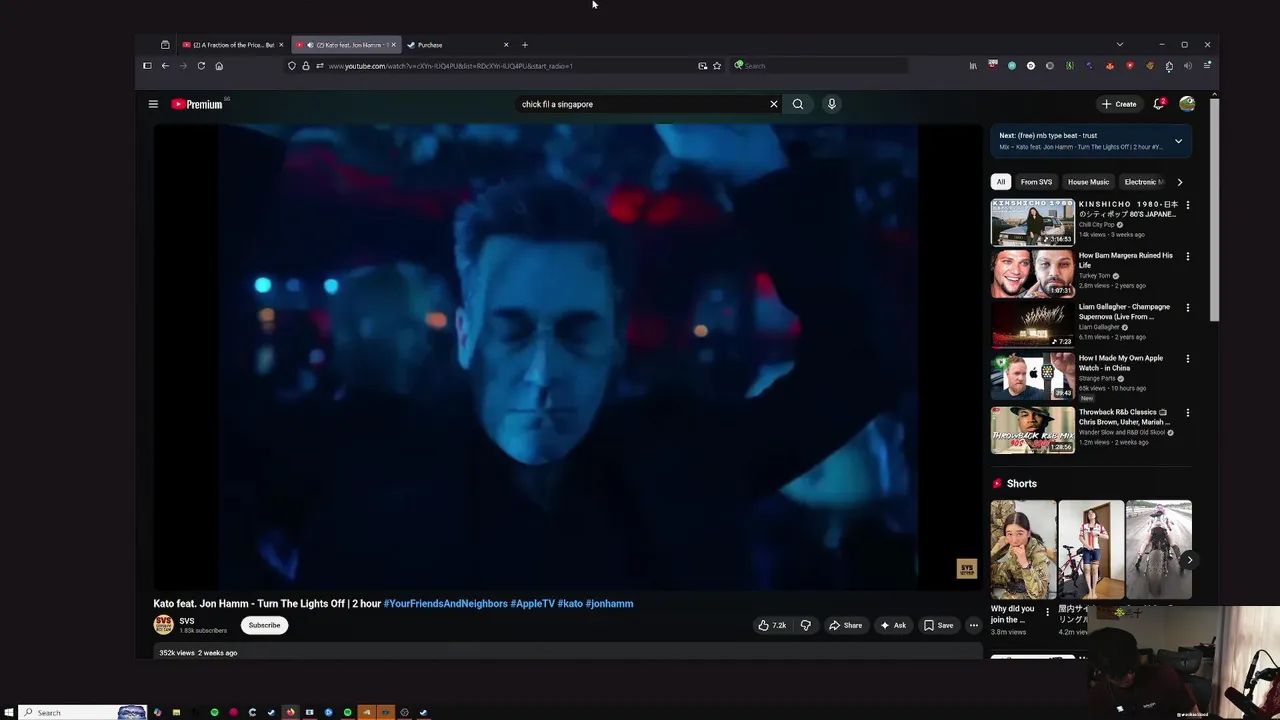1280x720 pixels.
Task: Expand the Next up mix panel
Action: [1178, 141]
